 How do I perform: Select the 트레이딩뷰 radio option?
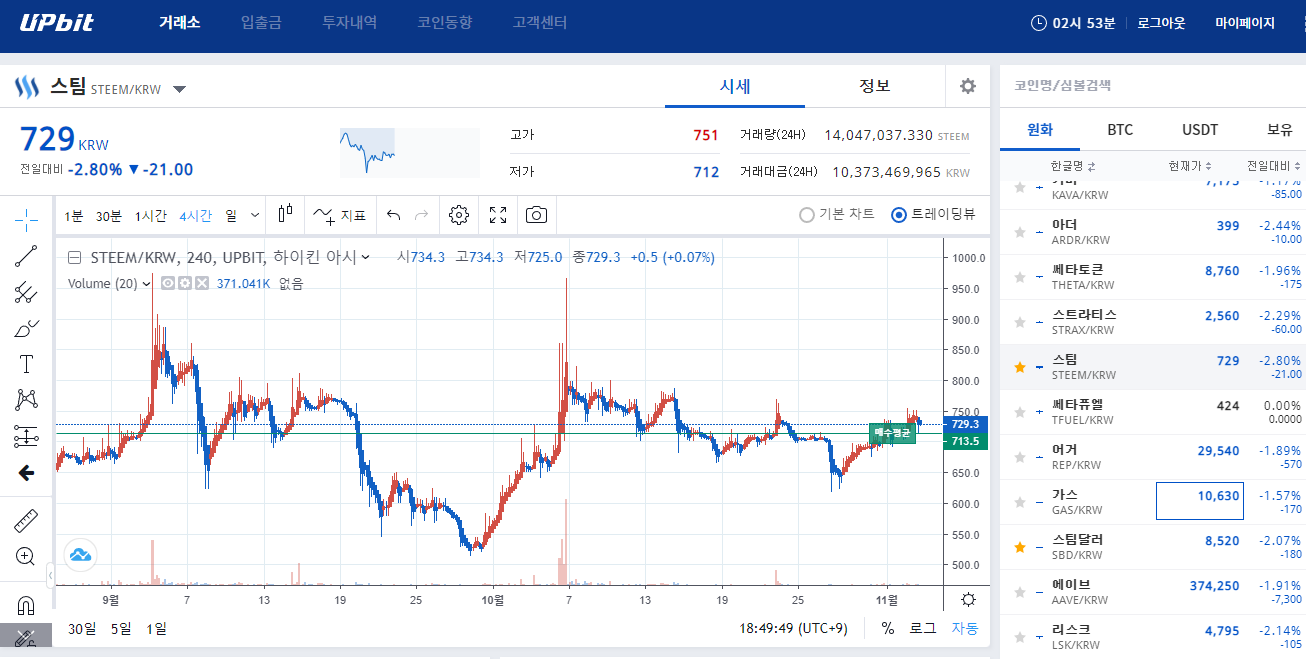point(933,214)
